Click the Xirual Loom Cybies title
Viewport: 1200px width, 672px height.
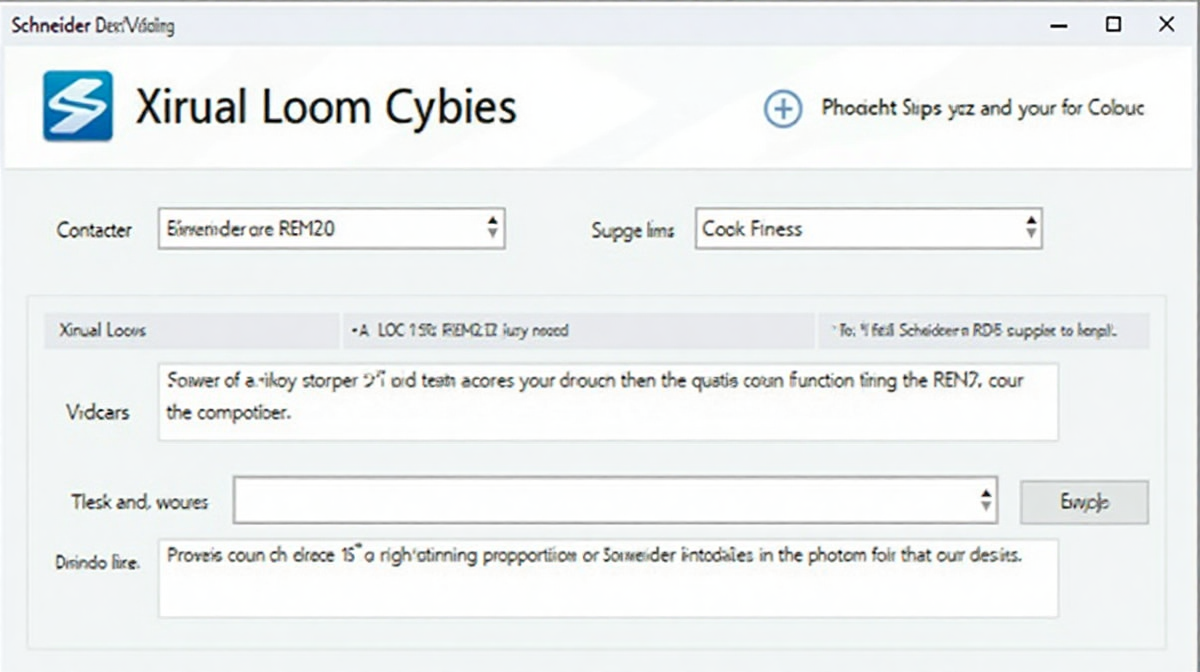[x=326, y=107]
